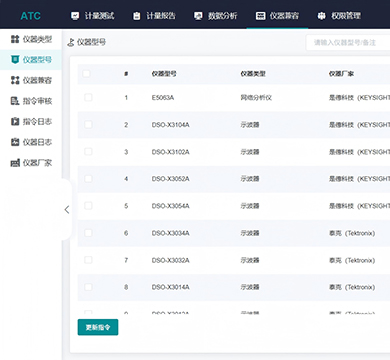Click the 仪器类型 column header
This screenshot has width=390, height=360.
253,74
